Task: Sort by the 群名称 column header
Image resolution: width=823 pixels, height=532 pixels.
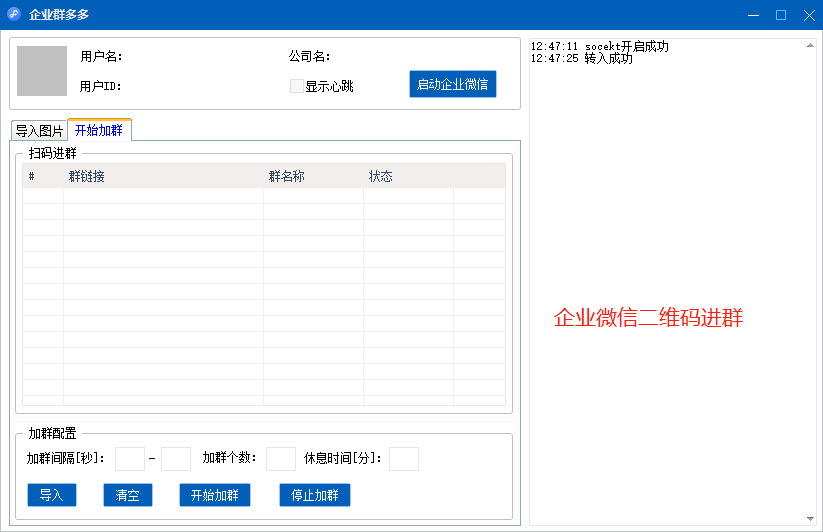Action: click(x=312, y=177)
